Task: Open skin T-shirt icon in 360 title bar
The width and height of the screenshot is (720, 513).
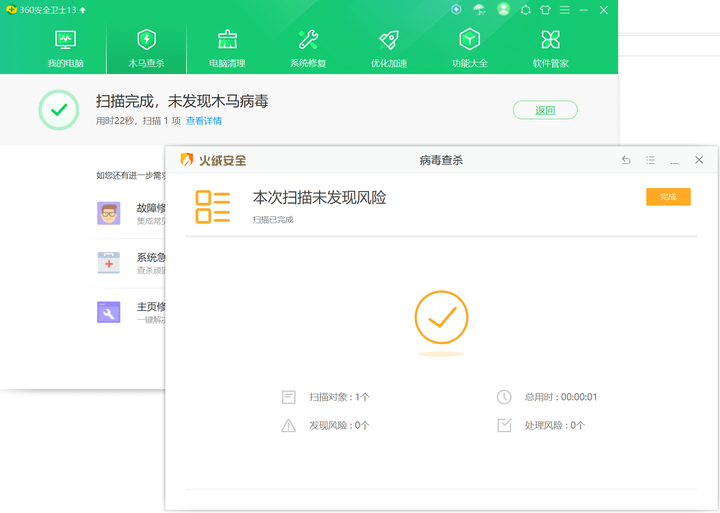Action: pos(545,10)
